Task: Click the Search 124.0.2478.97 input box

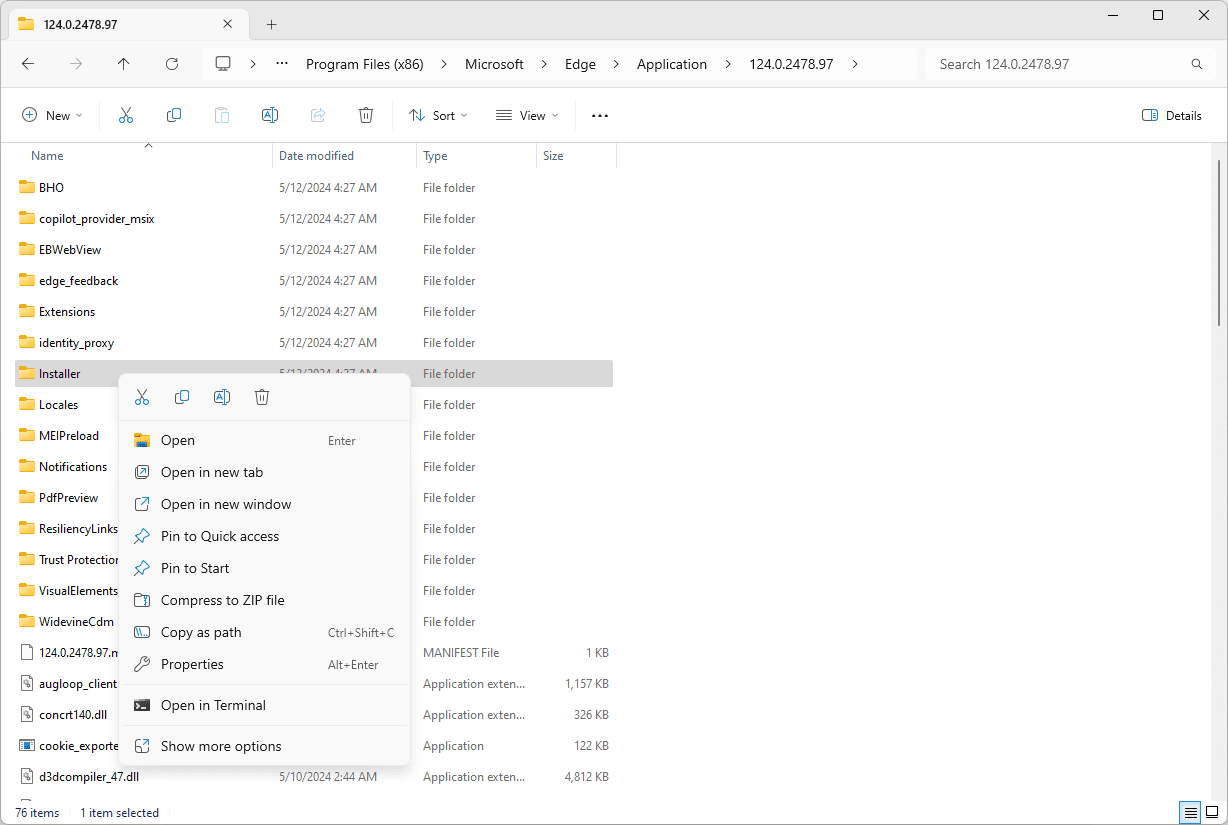Action: (1060, 64)
